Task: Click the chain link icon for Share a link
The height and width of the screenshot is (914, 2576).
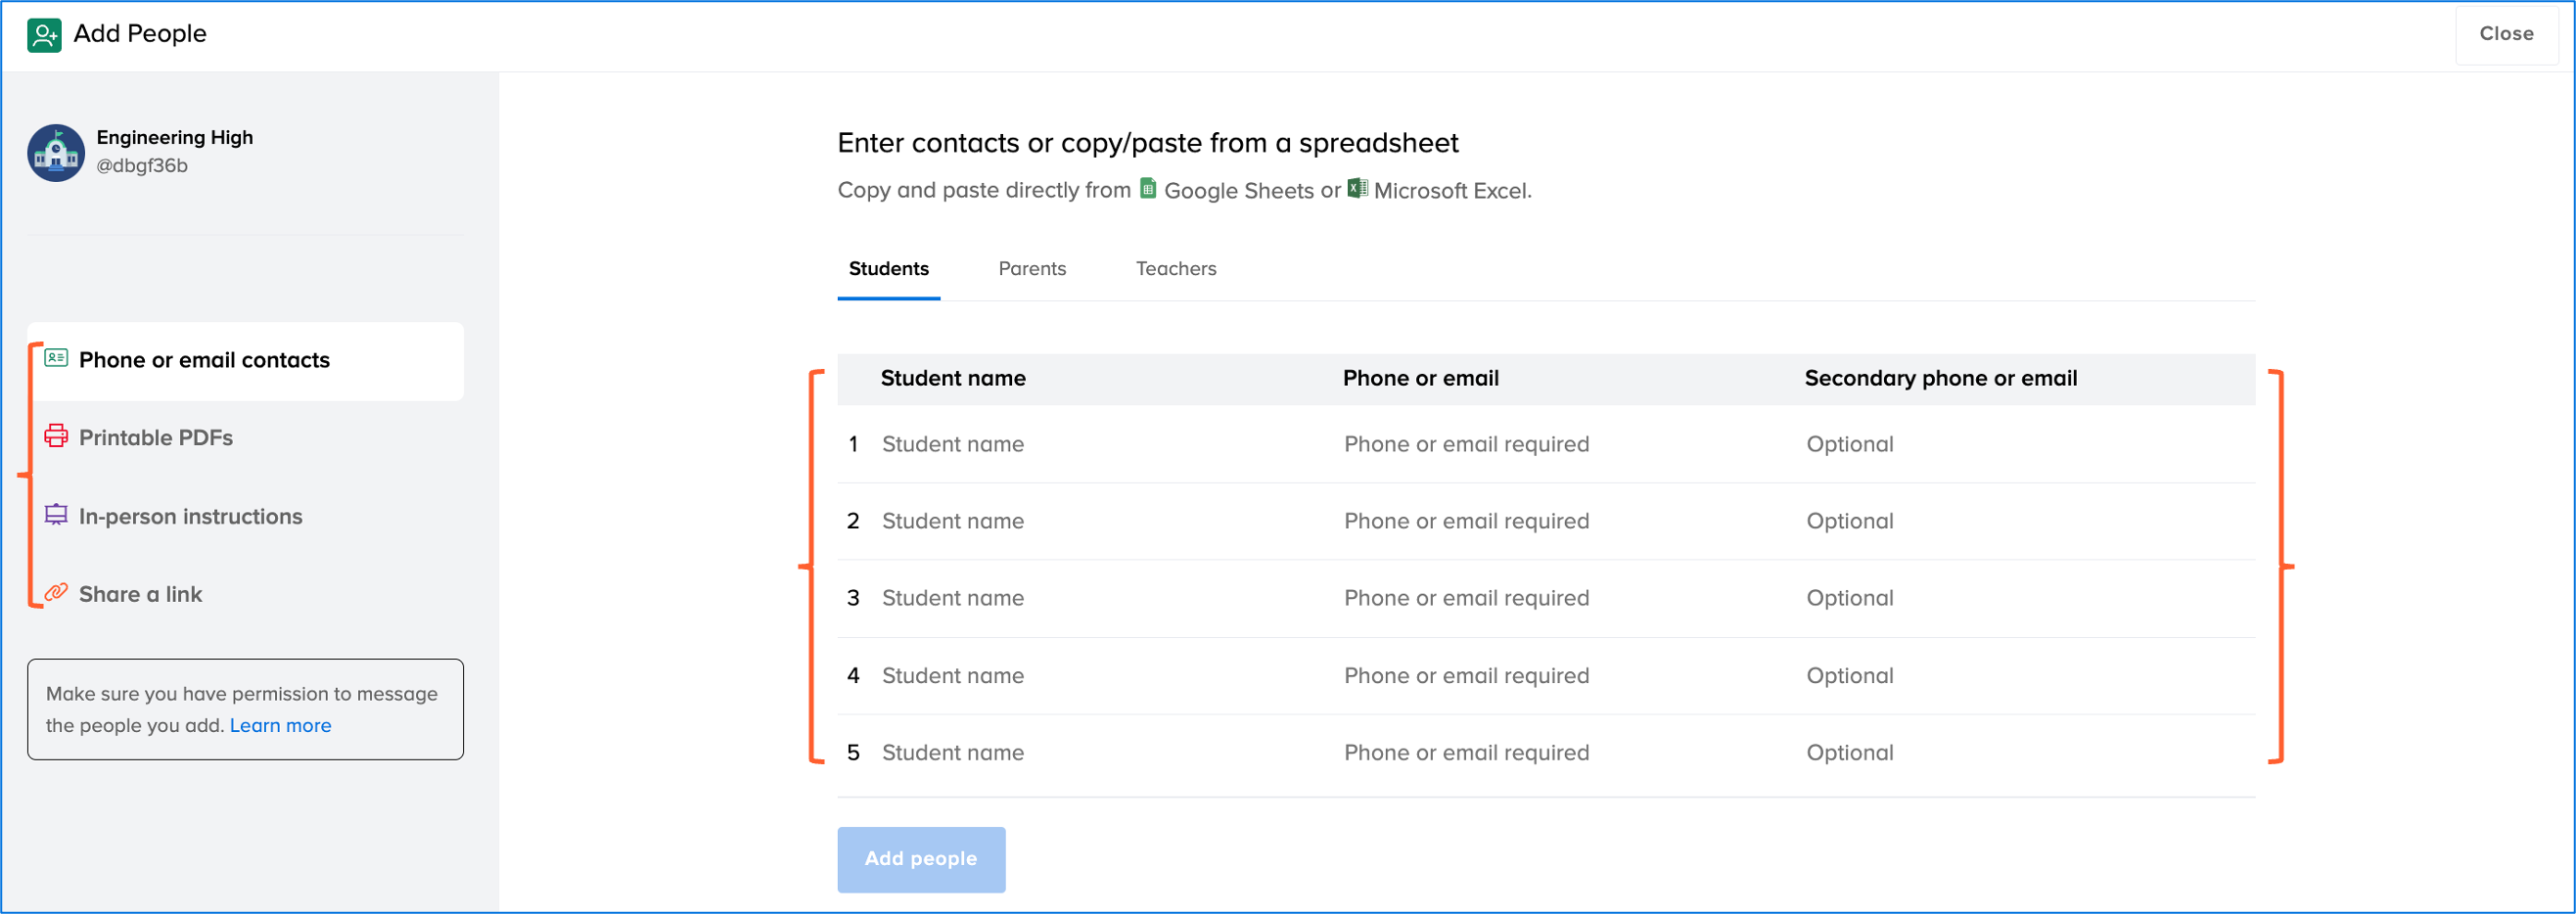Action: 56,593
